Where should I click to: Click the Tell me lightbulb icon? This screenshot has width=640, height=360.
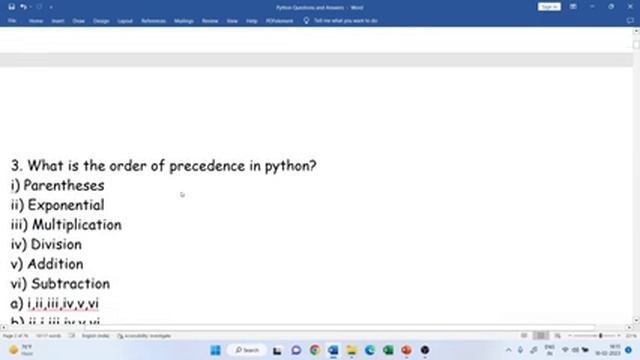[306, 20]
